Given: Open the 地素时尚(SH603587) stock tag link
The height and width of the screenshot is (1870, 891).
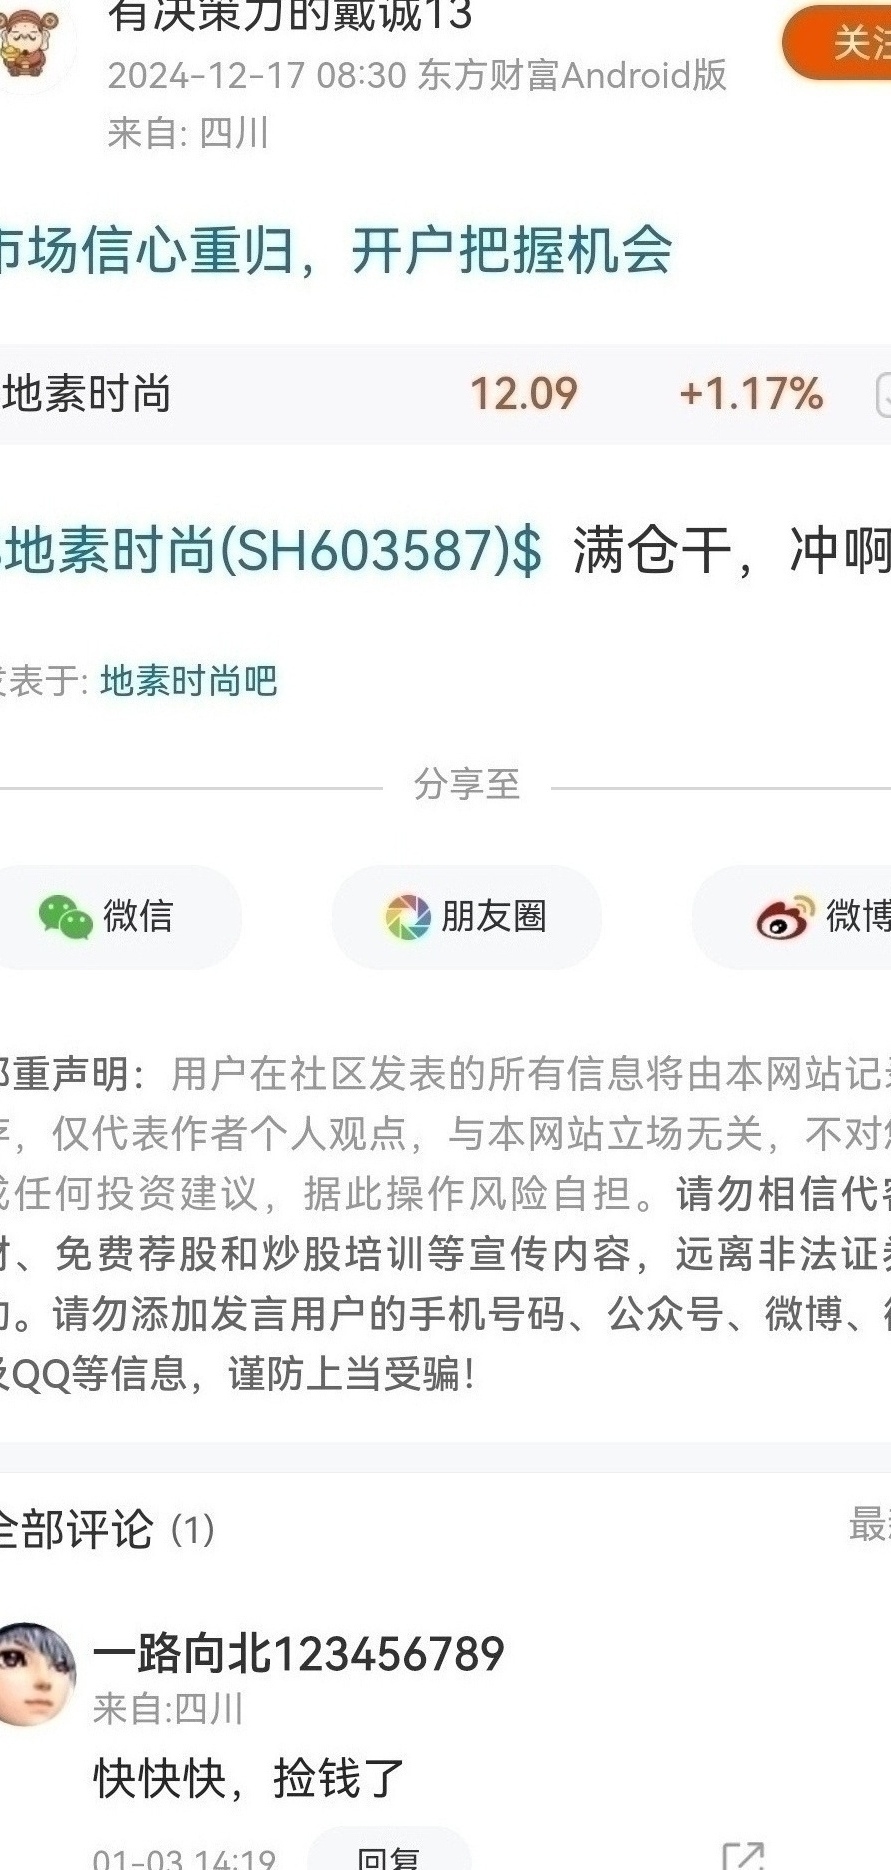Looking at the screenshot, I should pos(271,550).
